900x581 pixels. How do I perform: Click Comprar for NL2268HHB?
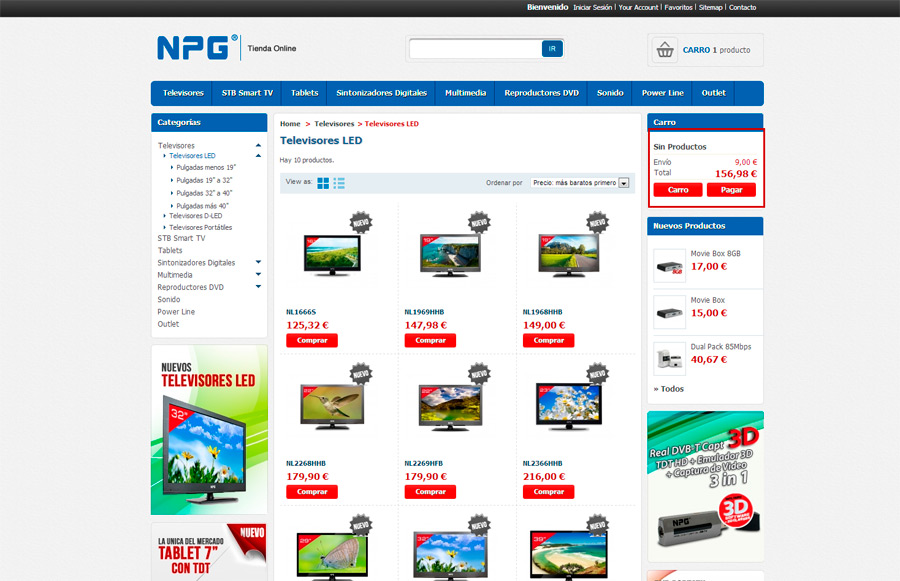(312, 492)
